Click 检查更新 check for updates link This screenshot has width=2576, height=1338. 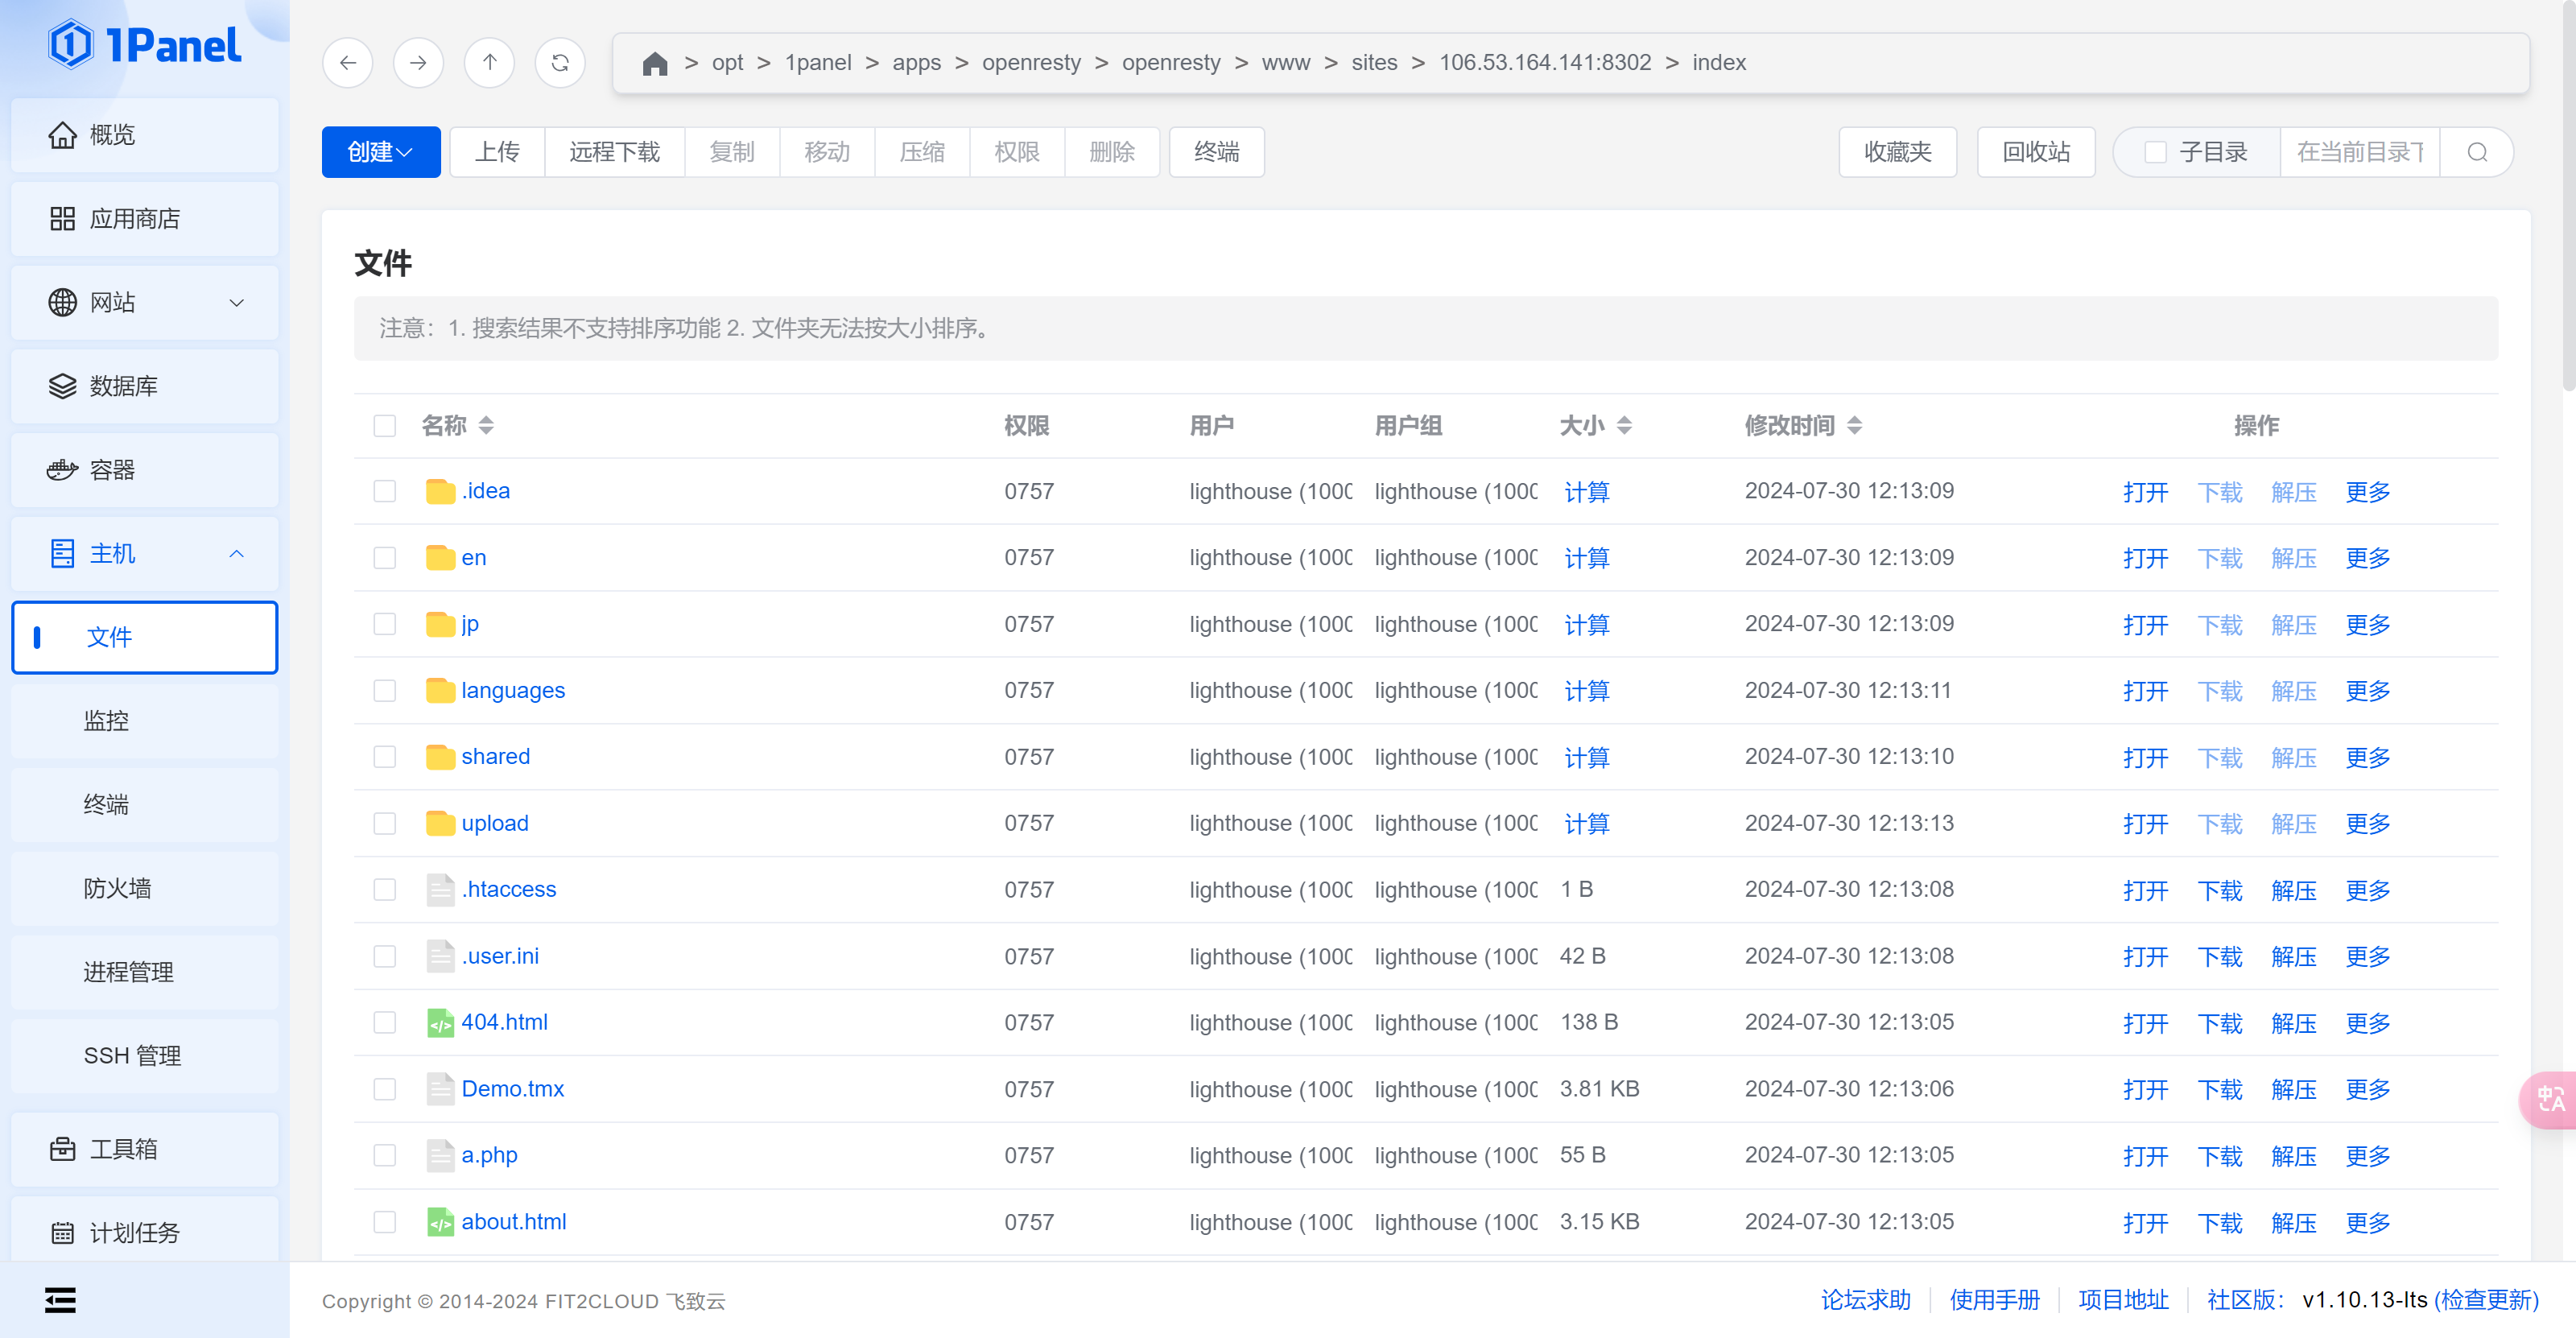(2486, 1300)
